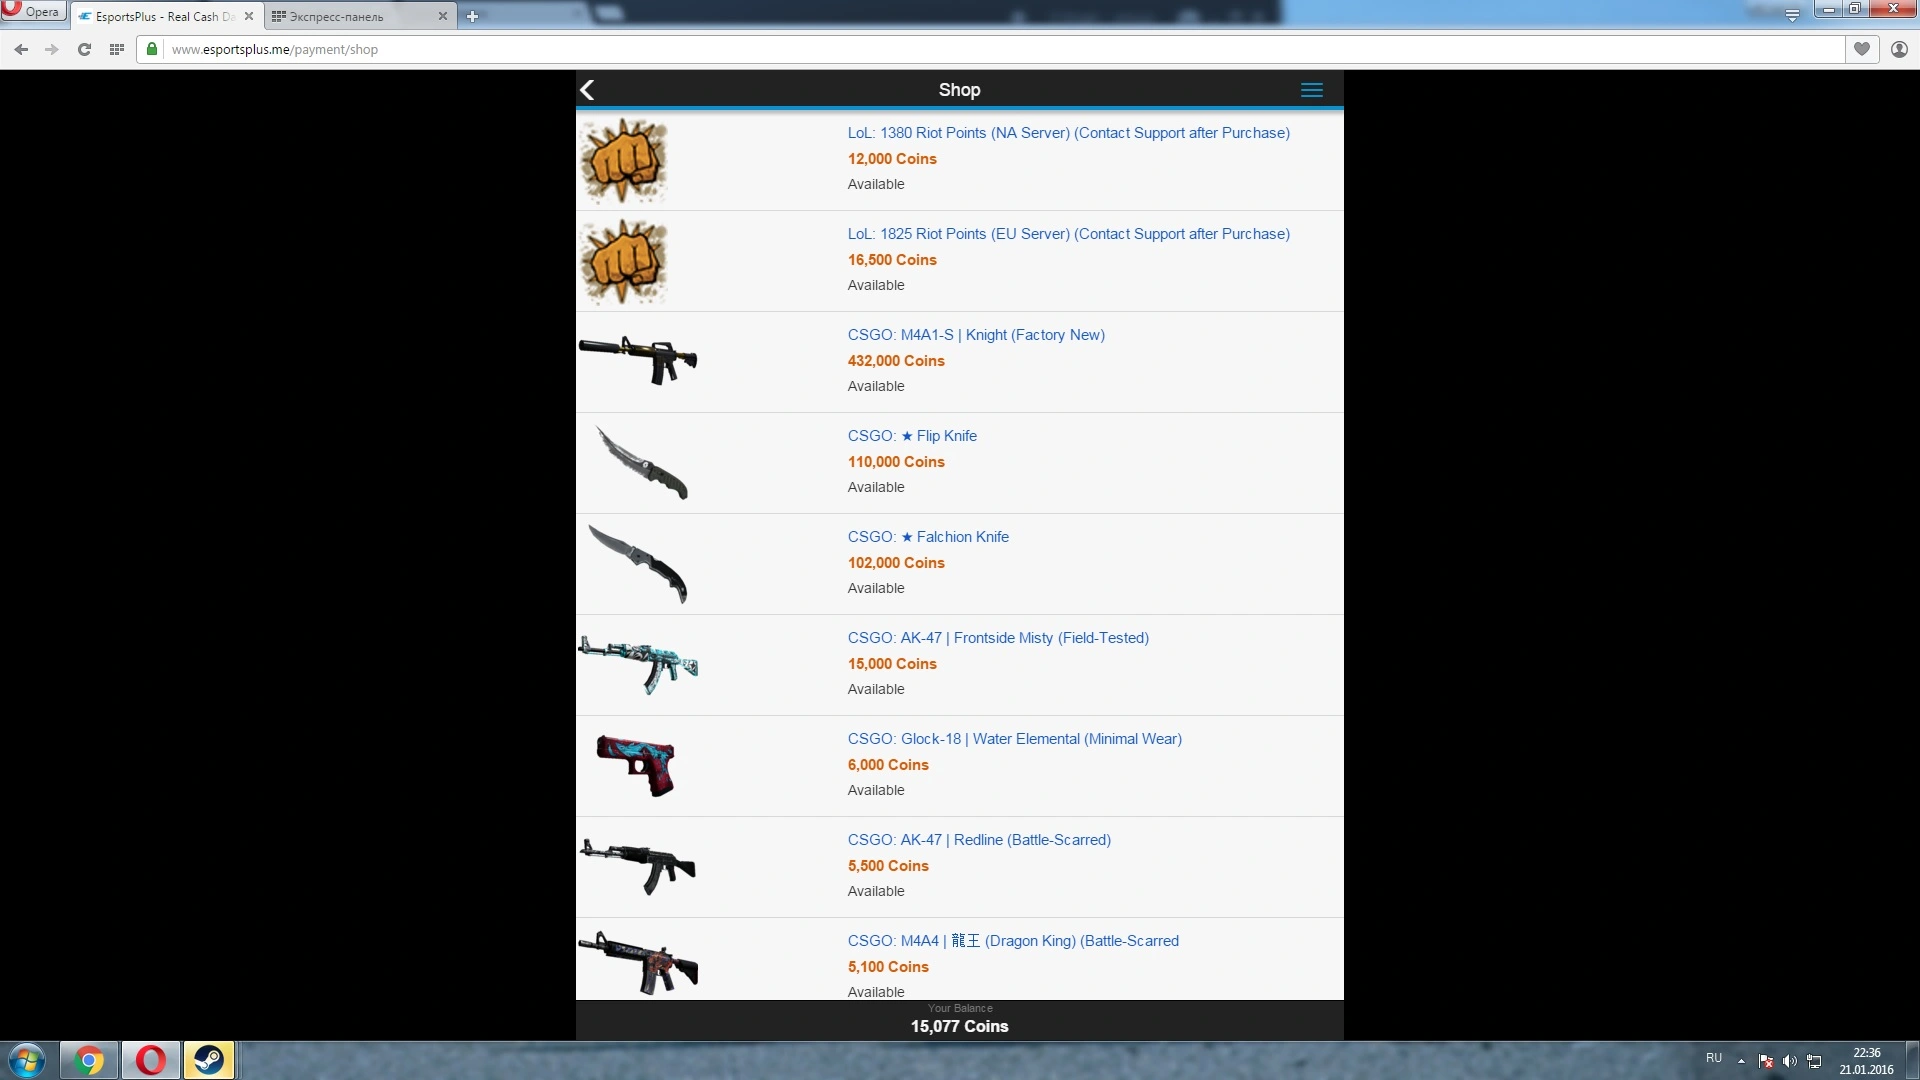Reload the esportsplus page
Image resolution: width=1920 pixels, height=1080 pixels.
[x=84, y=49]
